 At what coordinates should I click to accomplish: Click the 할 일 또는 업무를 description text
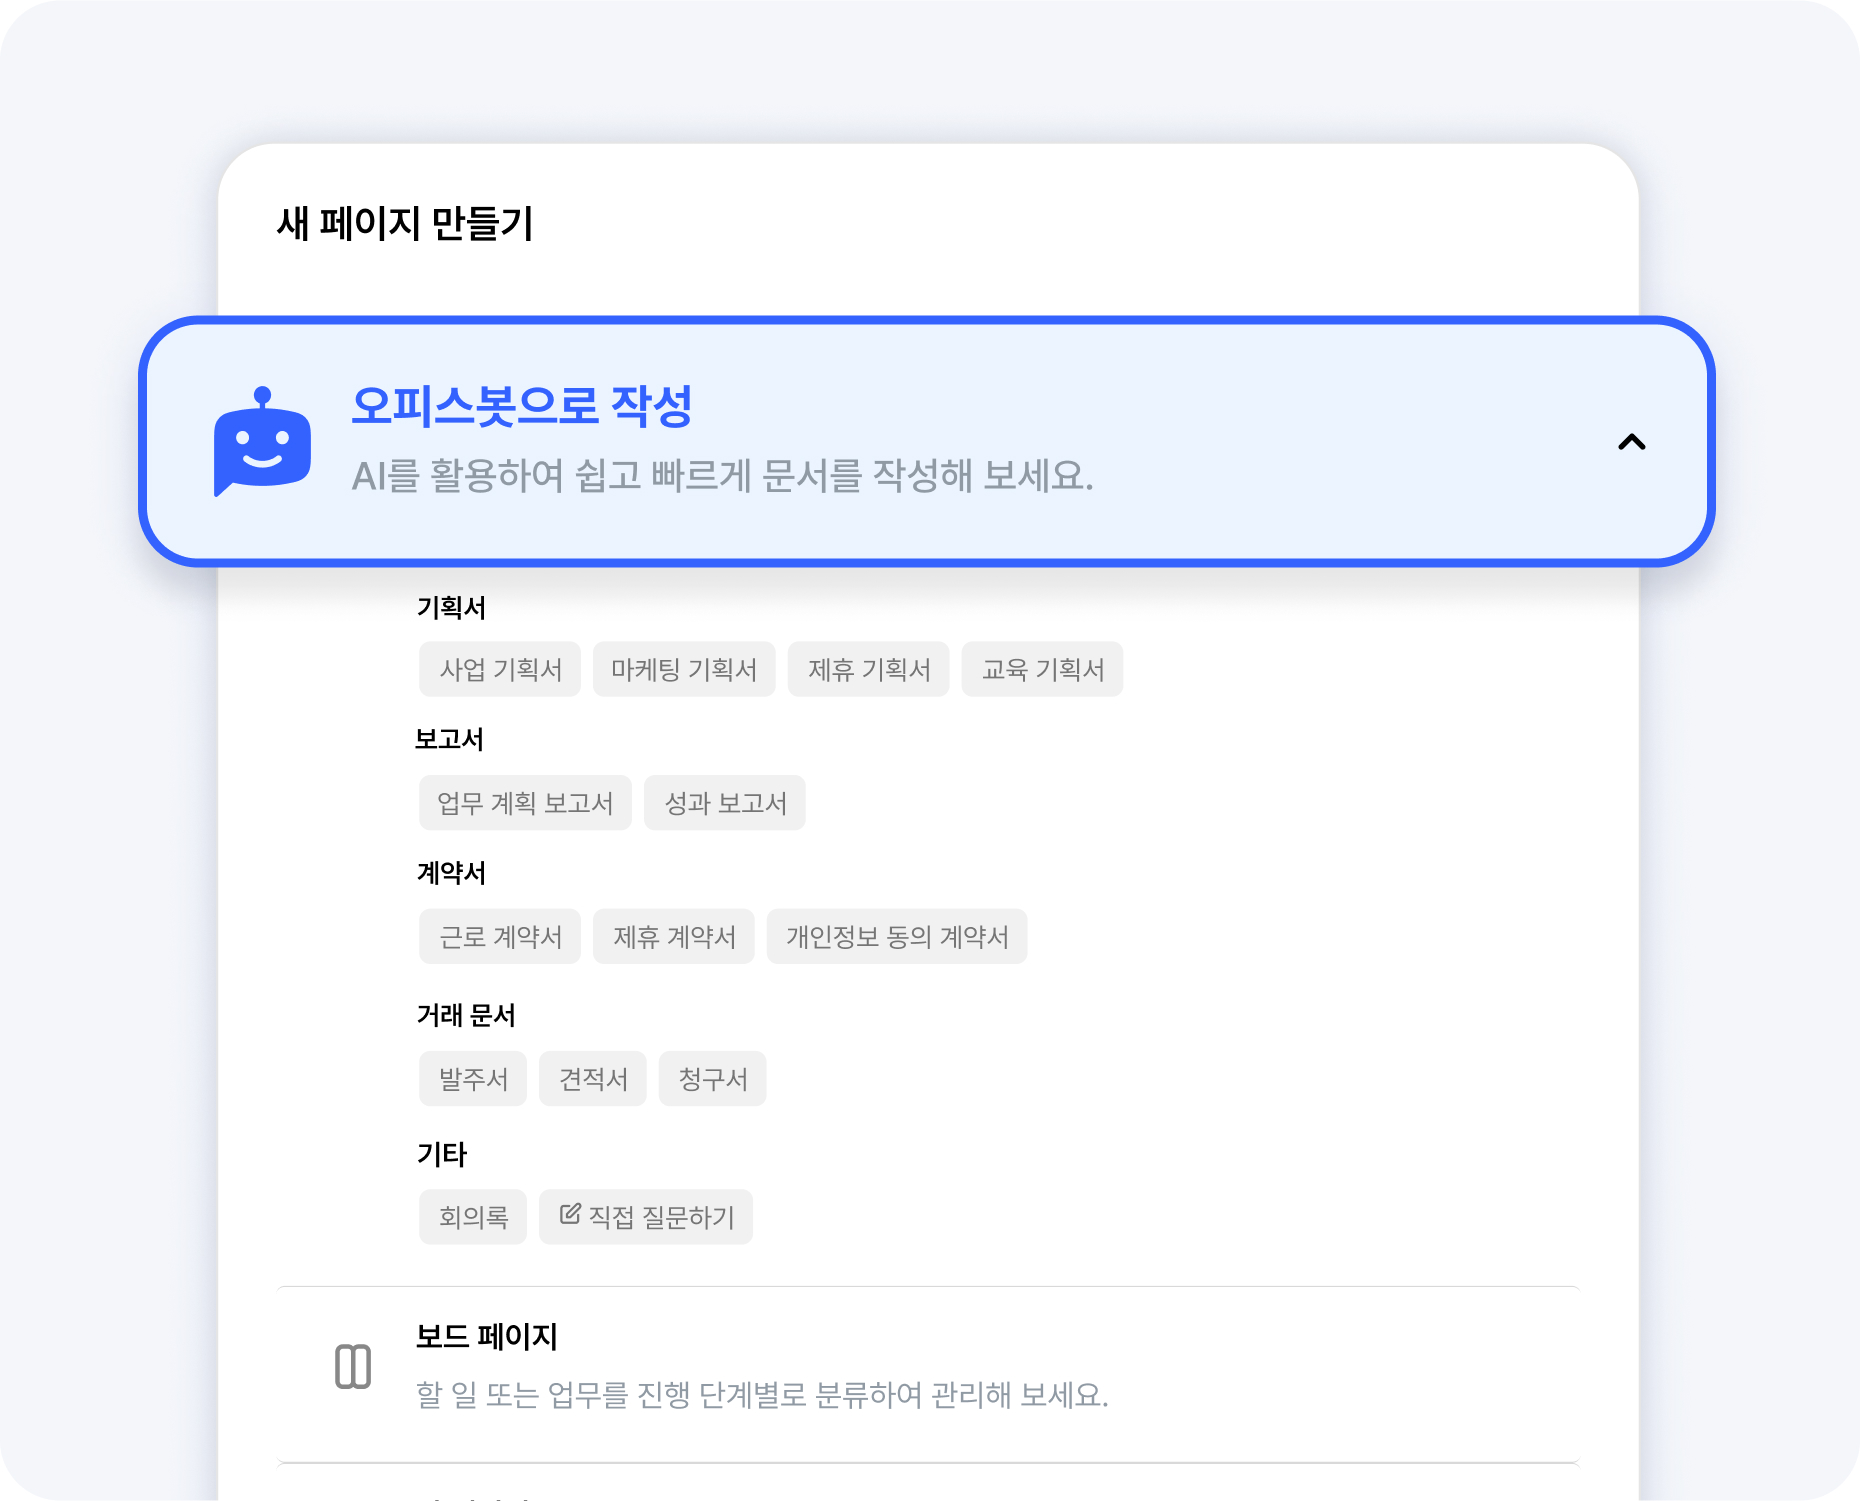click(x=762, y=1395)
